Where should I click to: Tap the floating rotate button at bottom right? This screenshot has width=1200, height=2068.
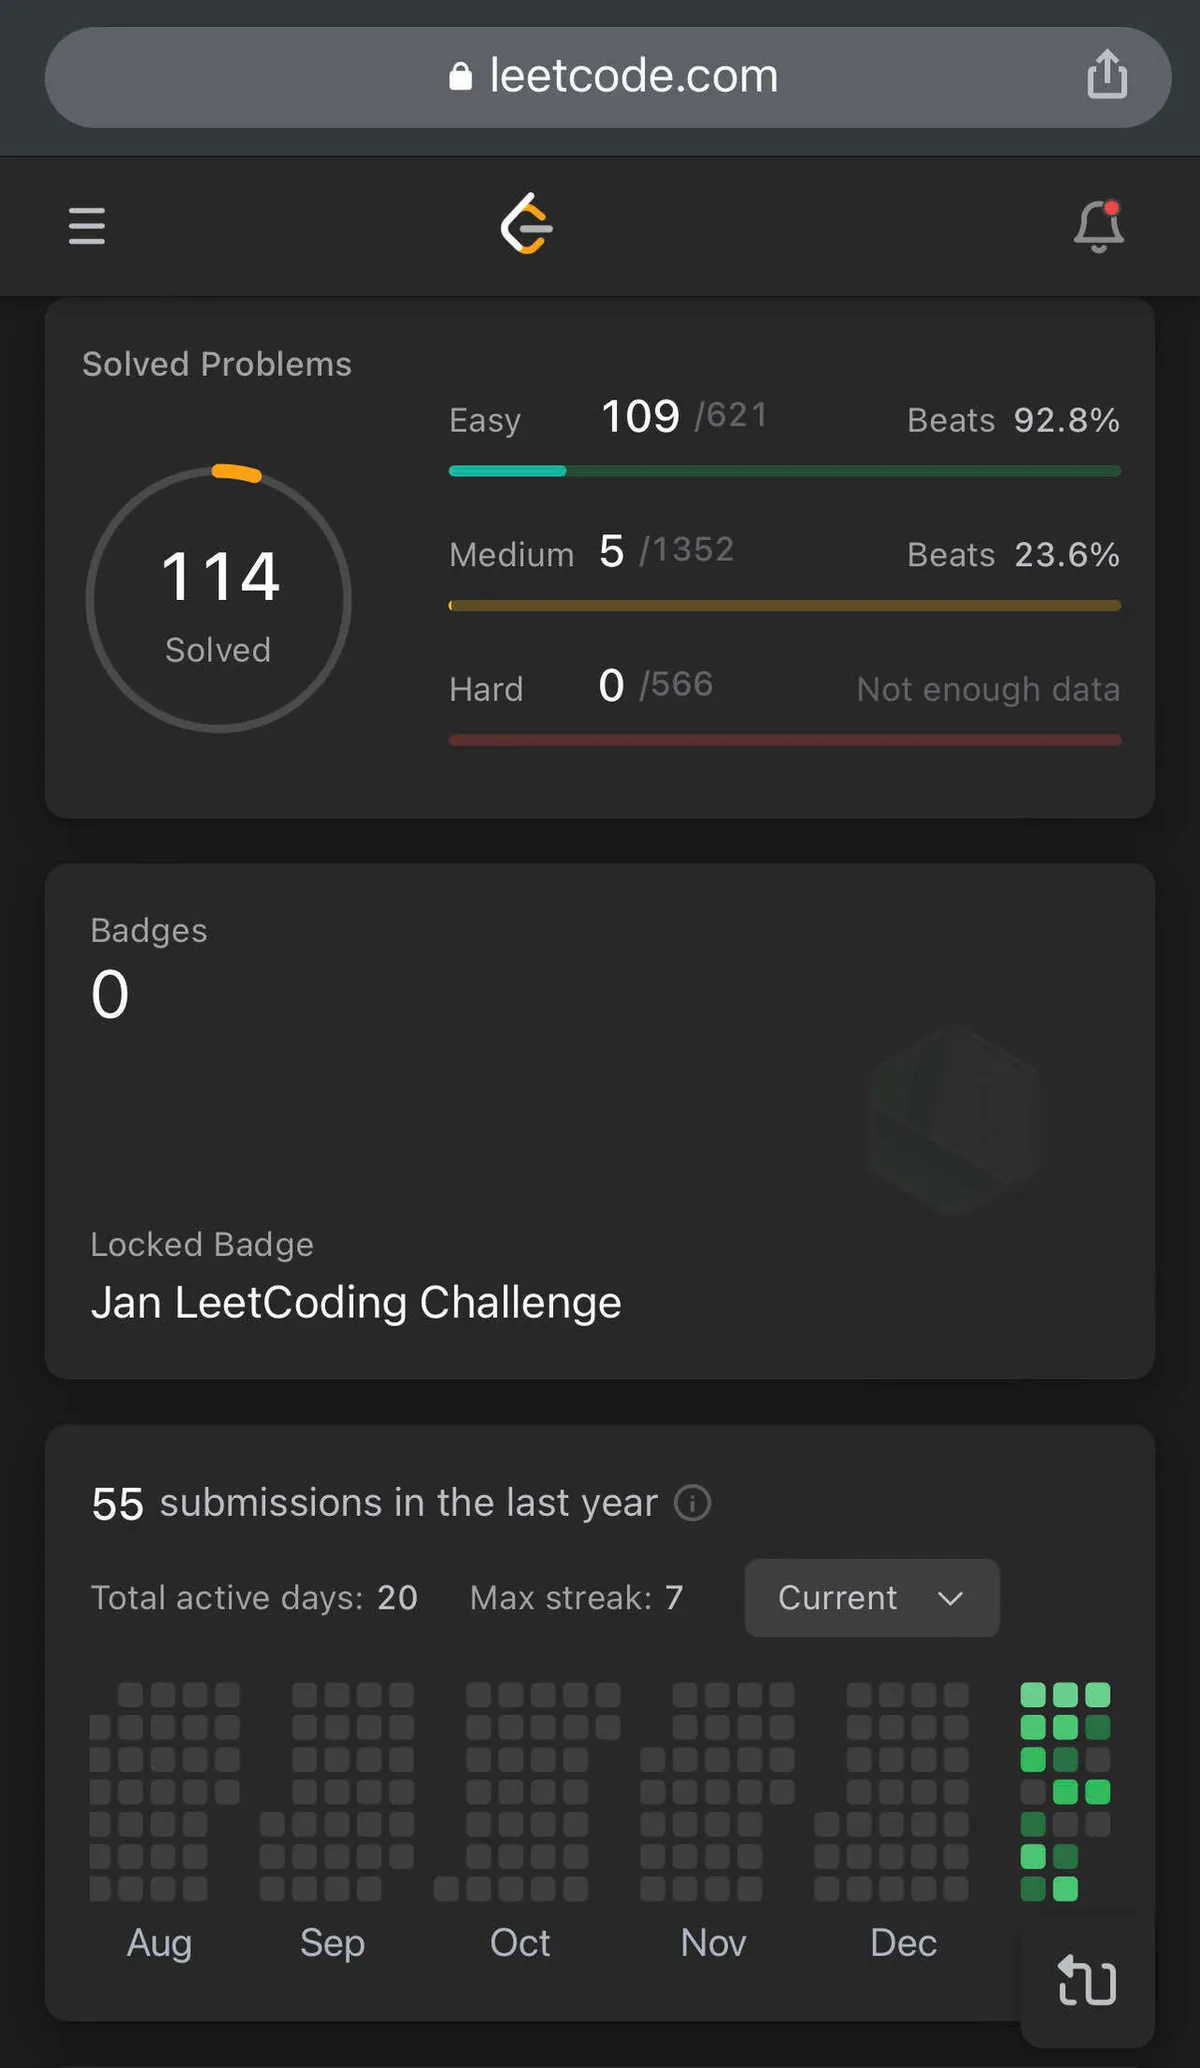(x=1087, y=1980)
